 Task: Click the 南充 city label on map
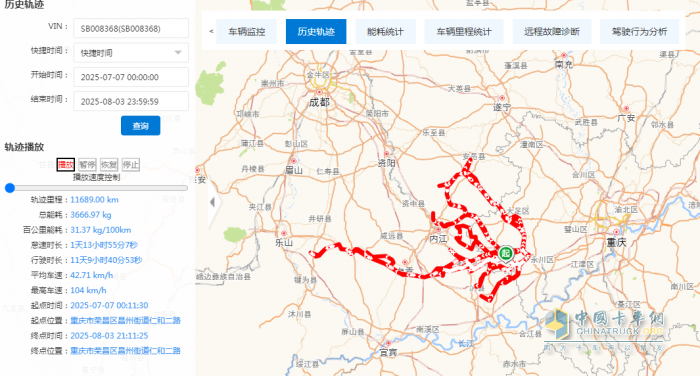[x=564, y=65]
